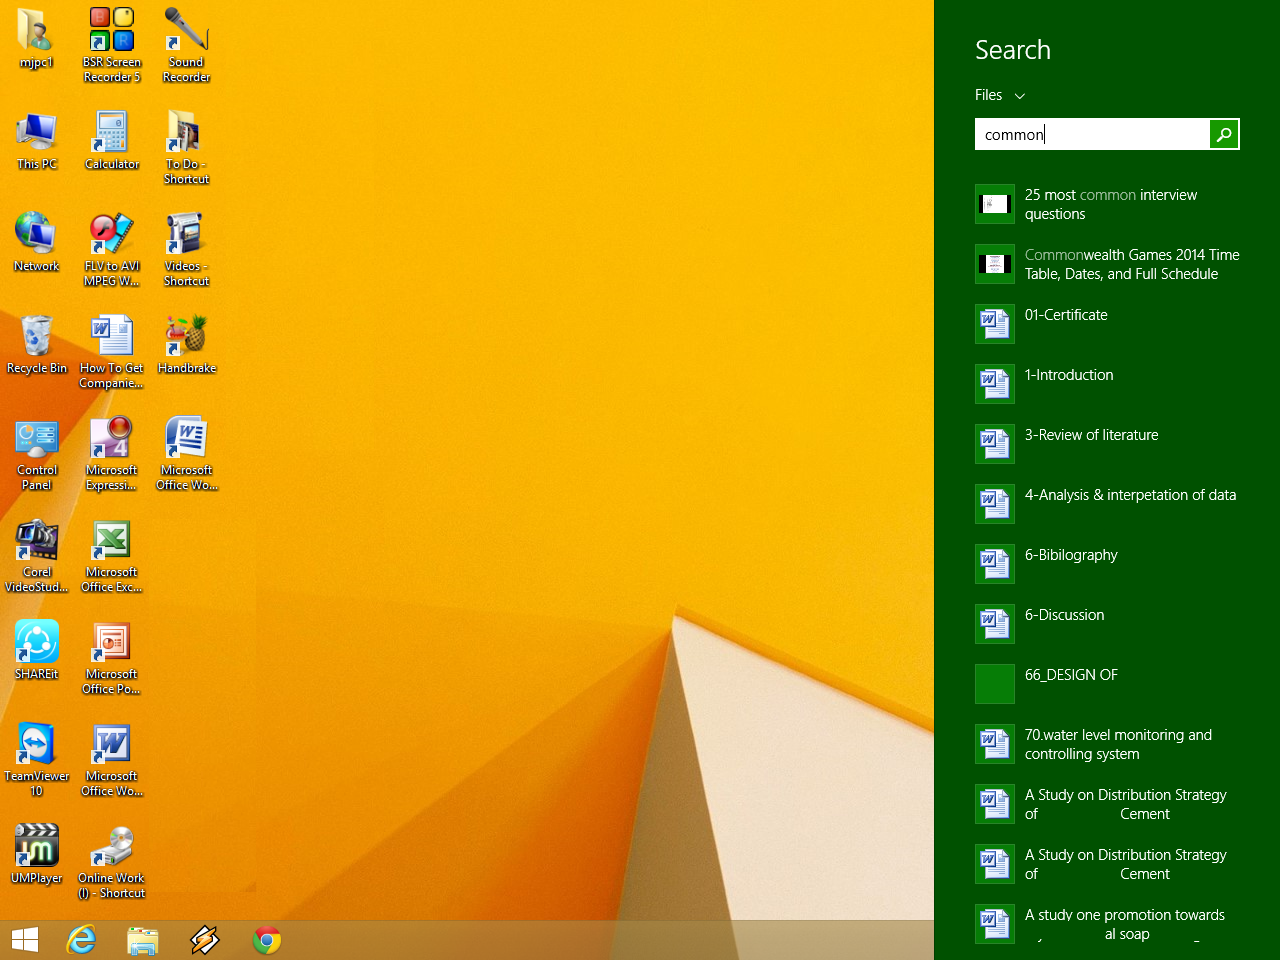
Task: Click thumbnail of Commonwealth Games result
Action: (x=995, y=264)
